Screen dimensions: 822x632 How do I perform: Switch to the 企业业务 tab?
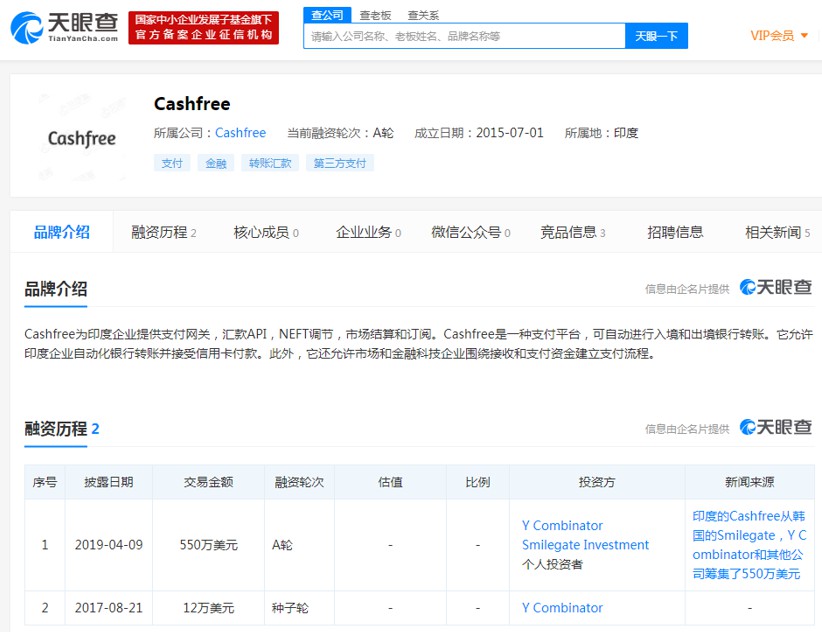click(x=368, y=232)
